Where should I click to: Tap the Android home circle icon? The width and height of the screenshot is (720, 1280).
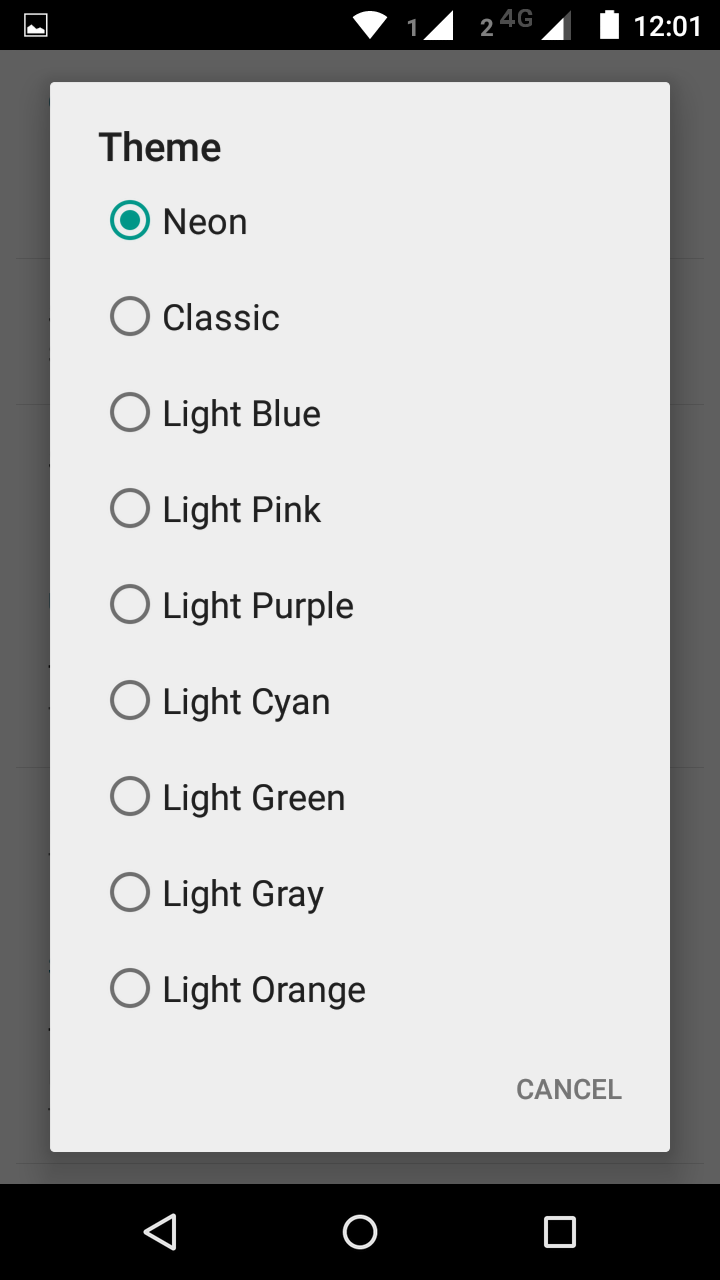pos(360,1232)
